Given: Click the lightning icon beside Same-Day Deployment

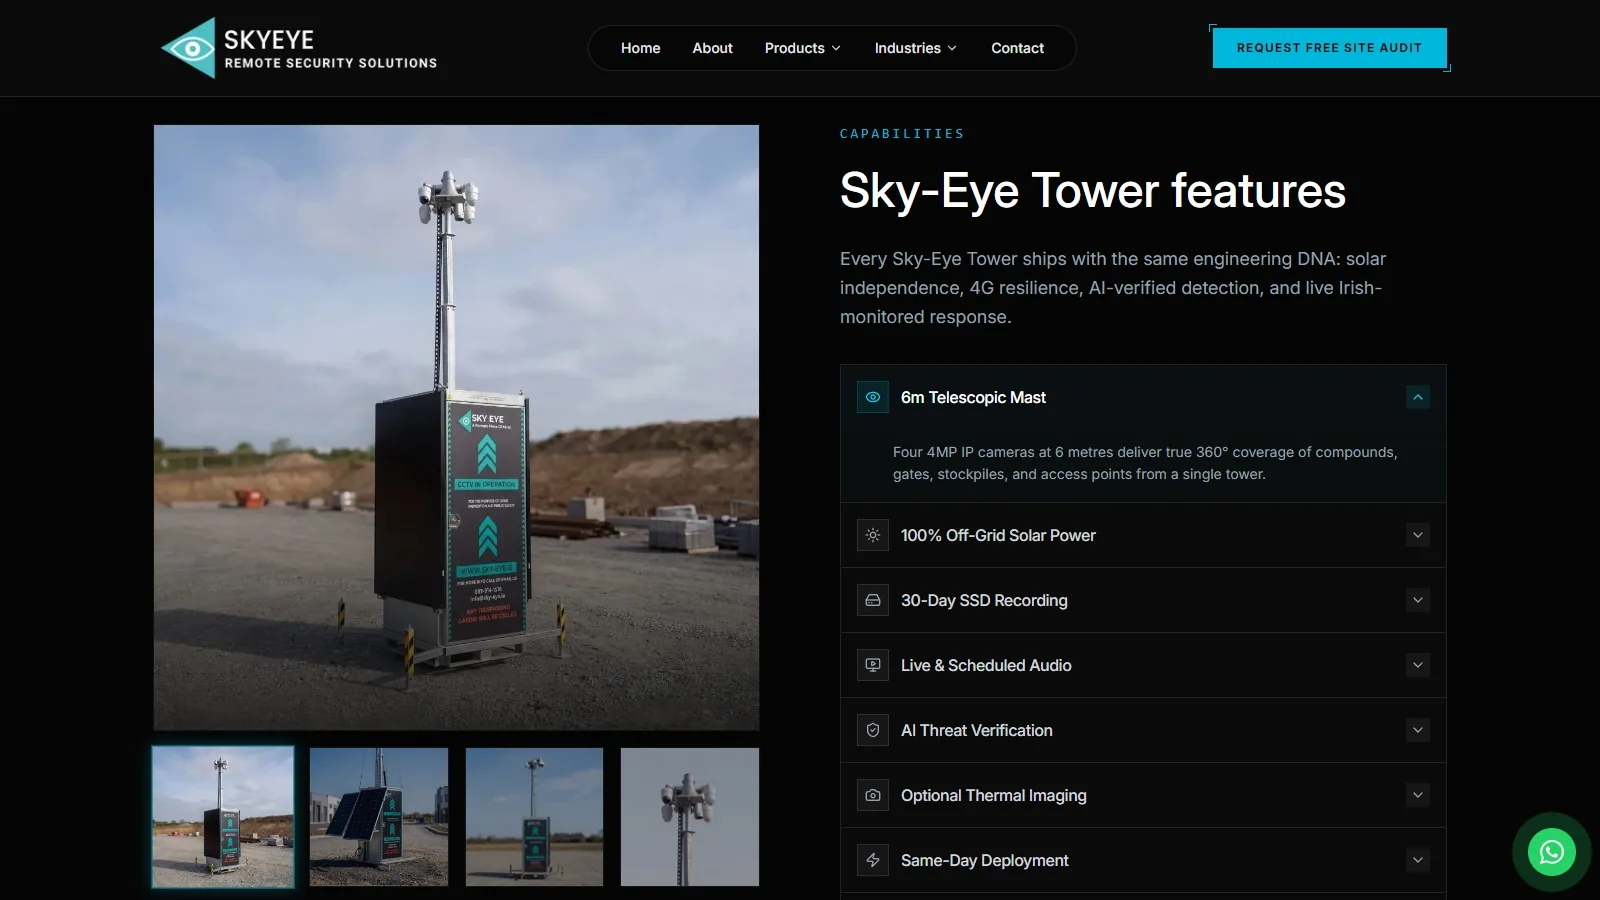Looking at the screenshot, I should [873, 860].
